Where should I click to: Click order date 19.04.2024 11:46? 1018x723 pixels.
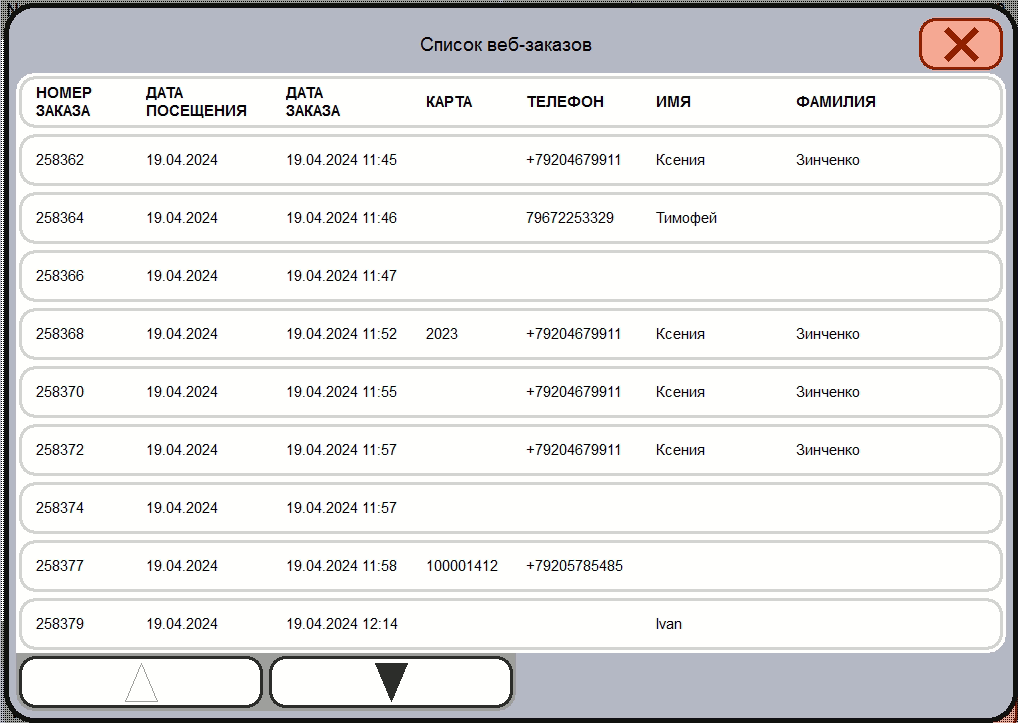(341, 217)
